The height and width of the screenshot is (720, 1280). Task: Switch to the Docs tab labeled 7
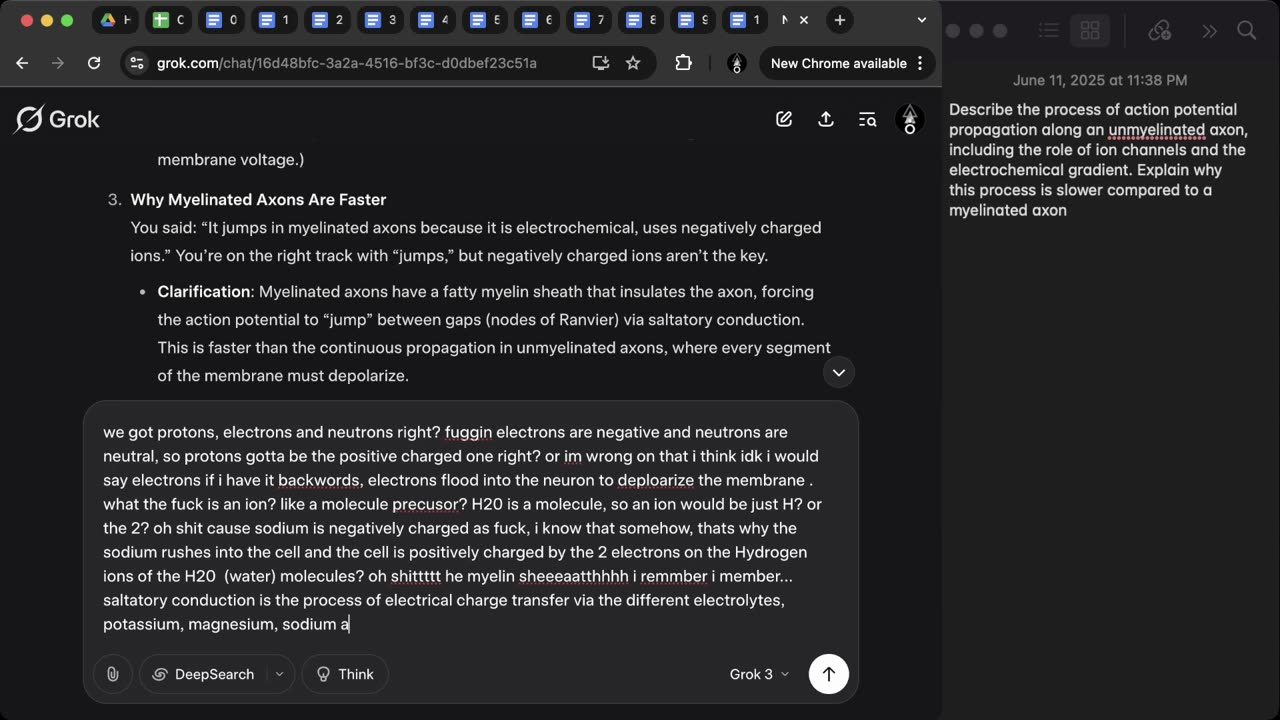point(588,20)
